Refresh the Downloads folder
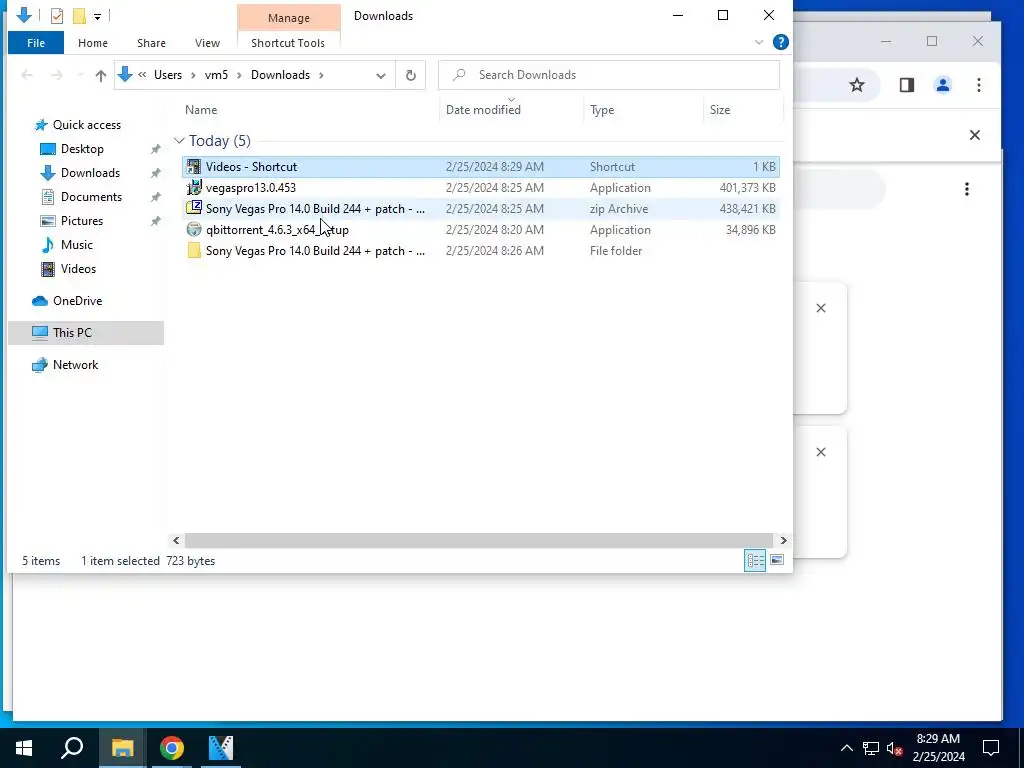Viewport: 1024px width, 768px height. click(411, 75)
